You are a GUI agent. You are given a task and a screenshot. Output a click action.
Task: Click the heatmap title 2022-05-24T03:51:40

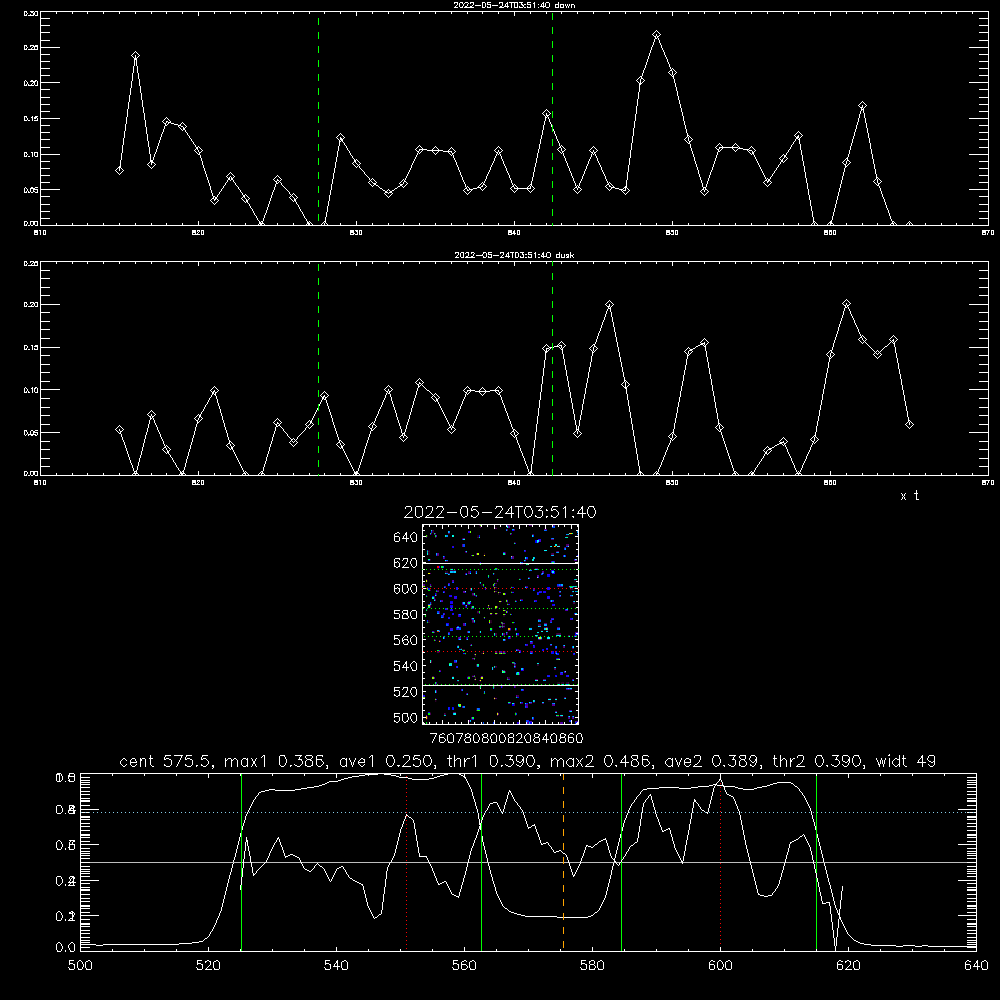pos(500,512)
